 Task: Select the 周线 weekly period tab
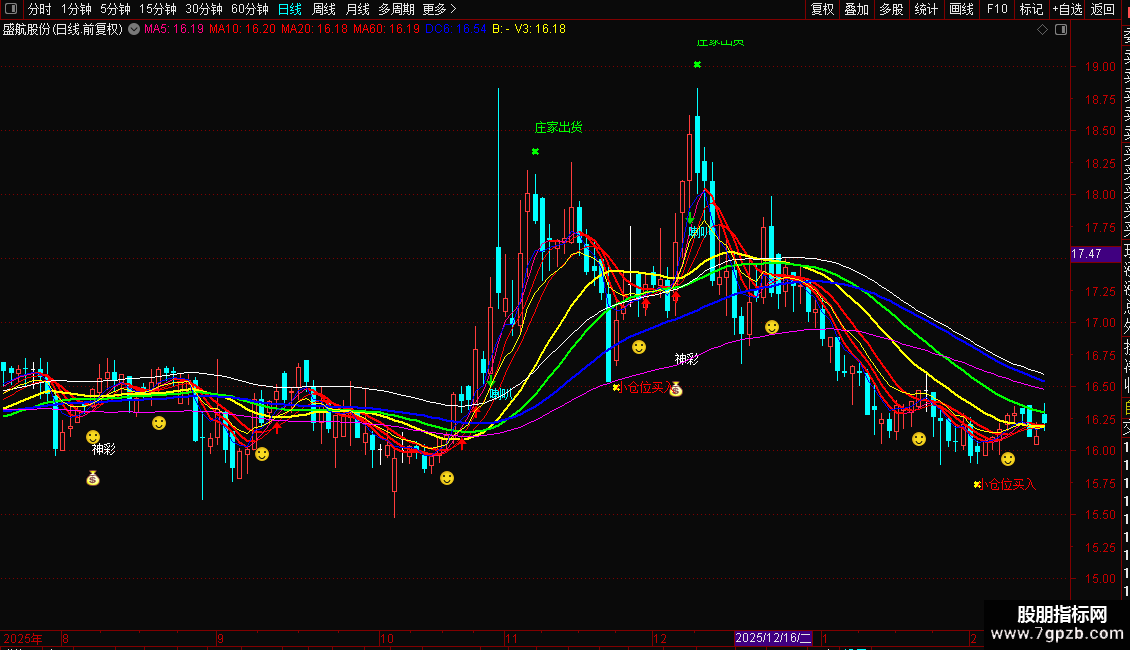click(x=324, y=9)
